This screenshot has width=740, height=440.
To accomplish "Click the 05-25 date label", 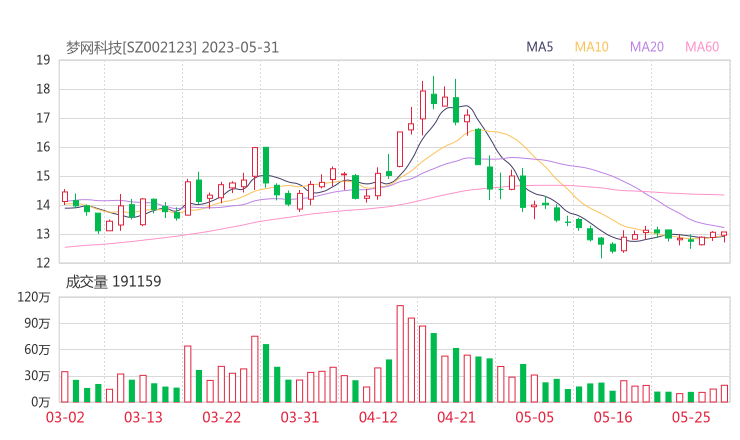I will click(x=691, y=417).
